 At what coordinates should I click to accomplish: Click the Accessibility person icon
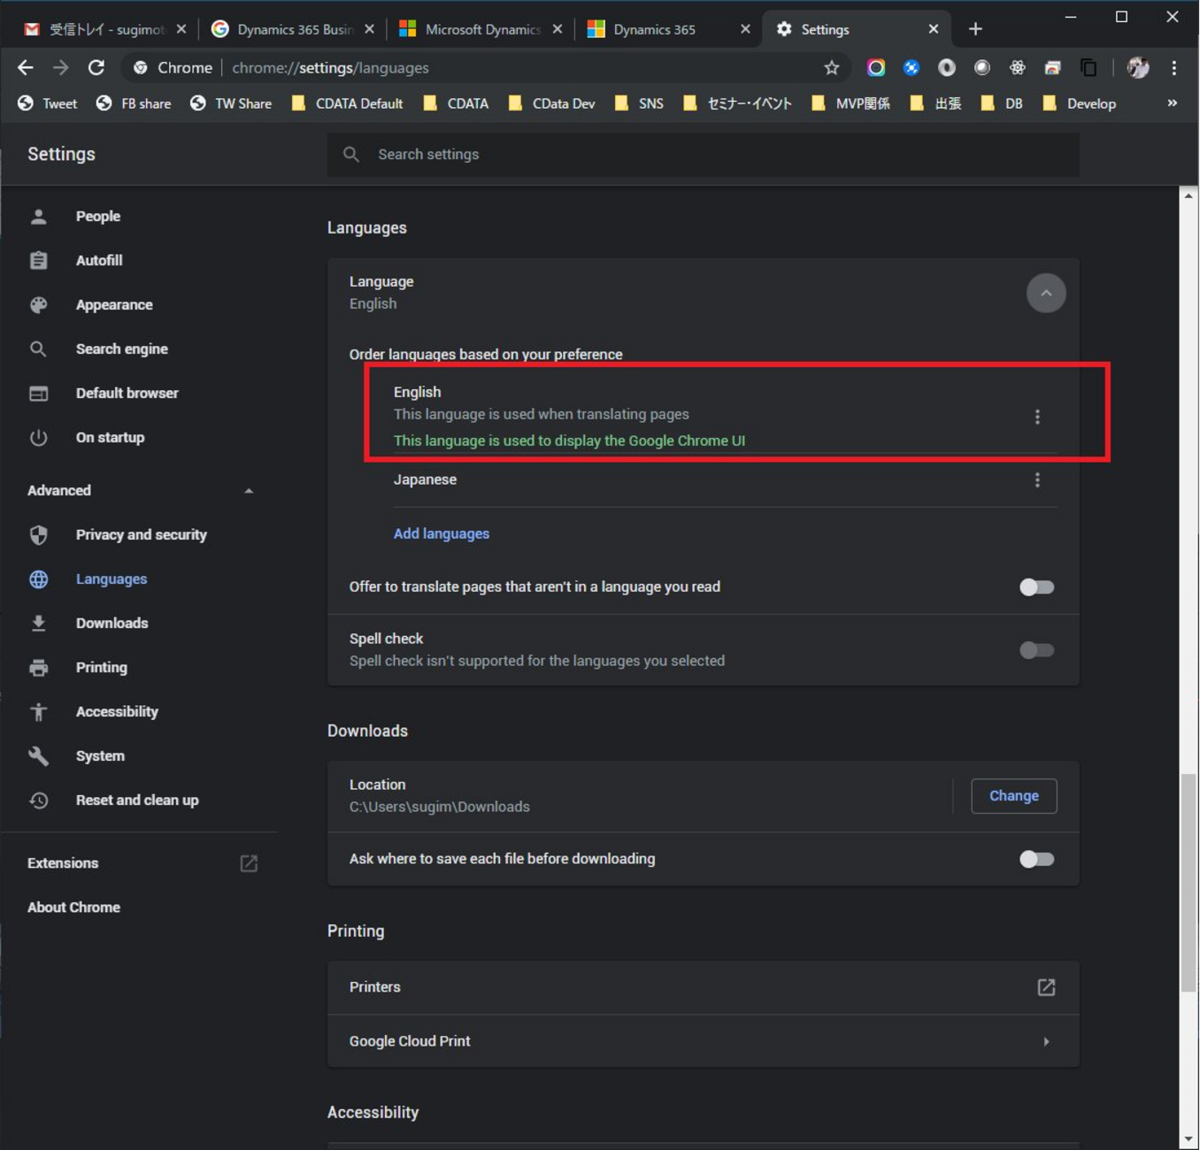[38, 712]
